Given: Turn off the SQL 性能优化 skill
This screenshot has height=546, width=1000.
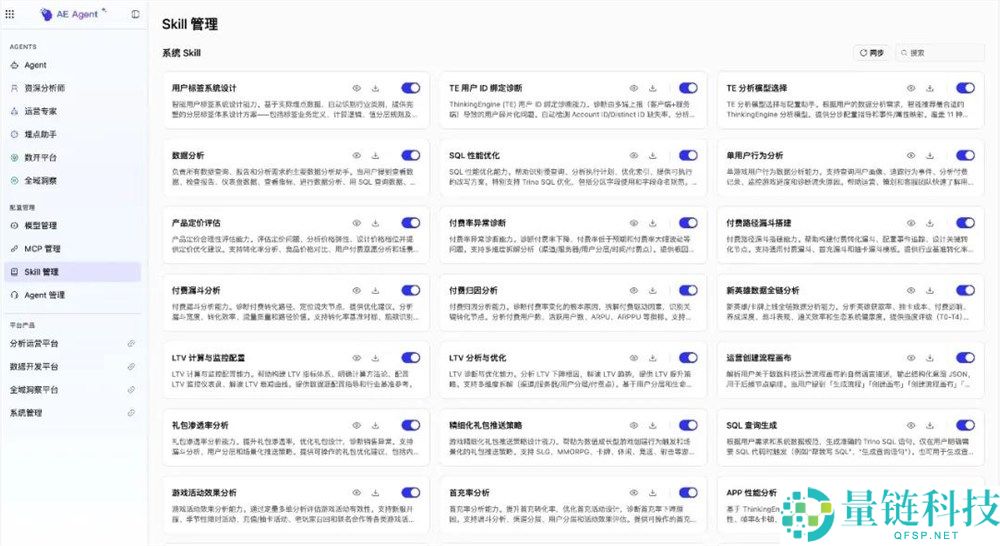Looking at the screenshot, I should pyautogui.click(x=688, y=156).
